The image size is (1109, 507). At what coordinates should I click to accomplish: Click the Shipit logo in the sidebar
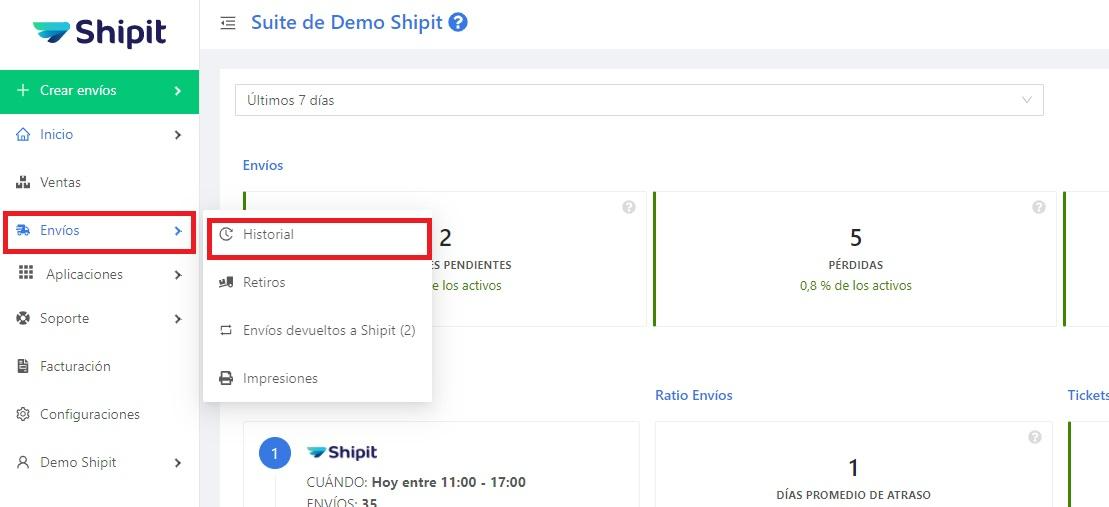pos(99,33)
